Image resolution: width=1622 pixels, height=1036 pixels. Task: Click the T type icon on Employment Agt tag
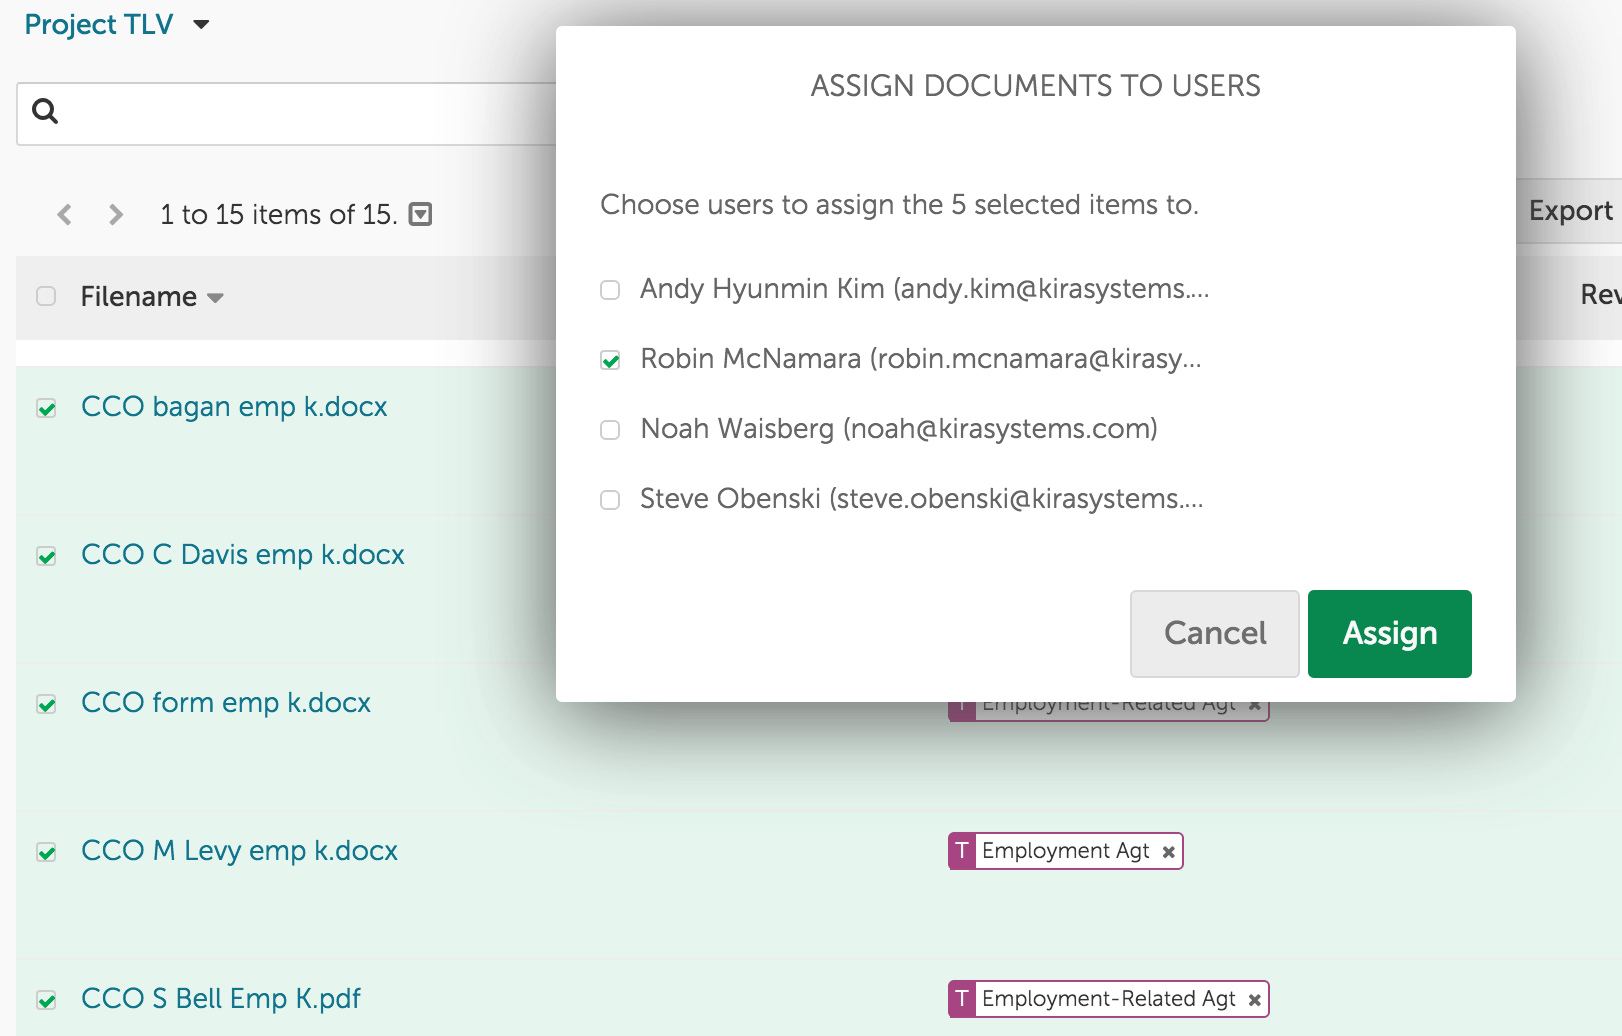pyautogui.click(x=962, y=851)
